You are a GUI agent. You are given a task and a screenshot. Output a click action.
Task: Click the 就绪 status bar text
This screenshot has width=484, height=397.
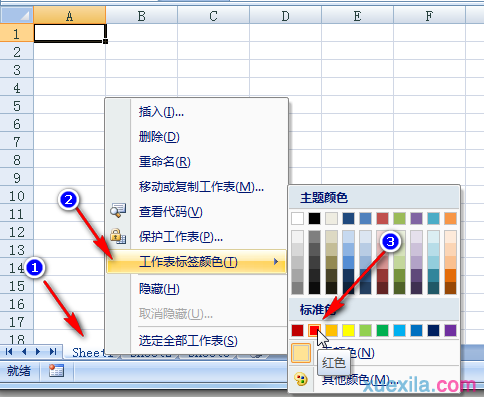click(19, 371)
